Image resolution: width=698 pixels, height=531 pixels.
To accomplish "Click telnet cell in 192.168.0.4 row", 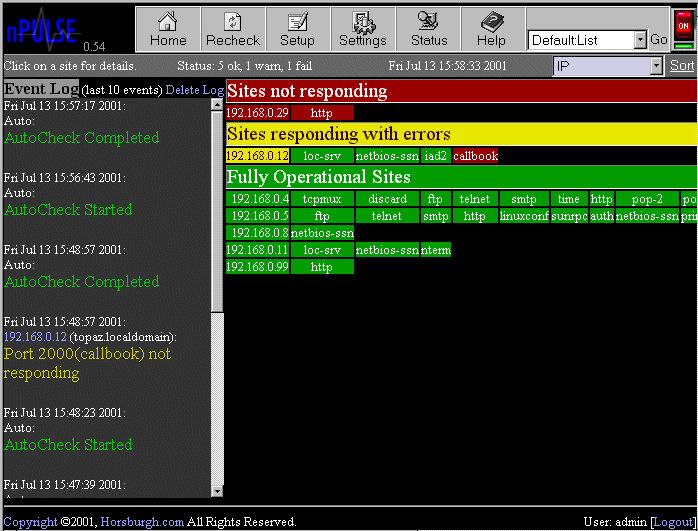I will pyautogui.click(x=475, y=199).
